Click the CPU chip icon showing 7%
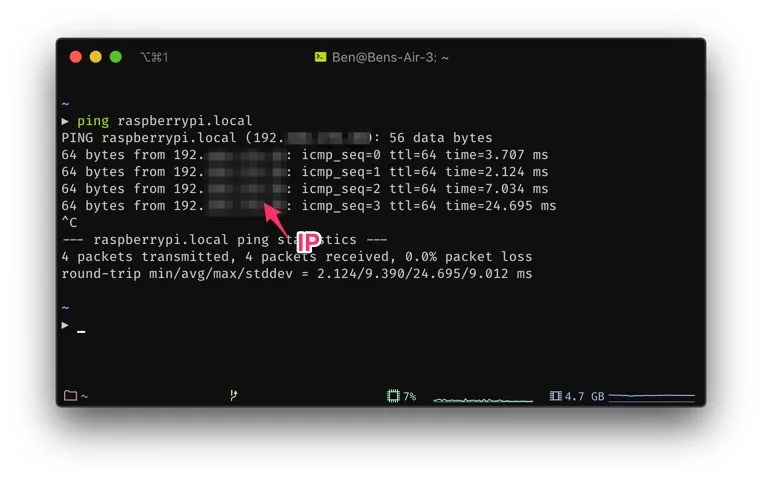Screen dimensions: 762x481 (393, 396)
